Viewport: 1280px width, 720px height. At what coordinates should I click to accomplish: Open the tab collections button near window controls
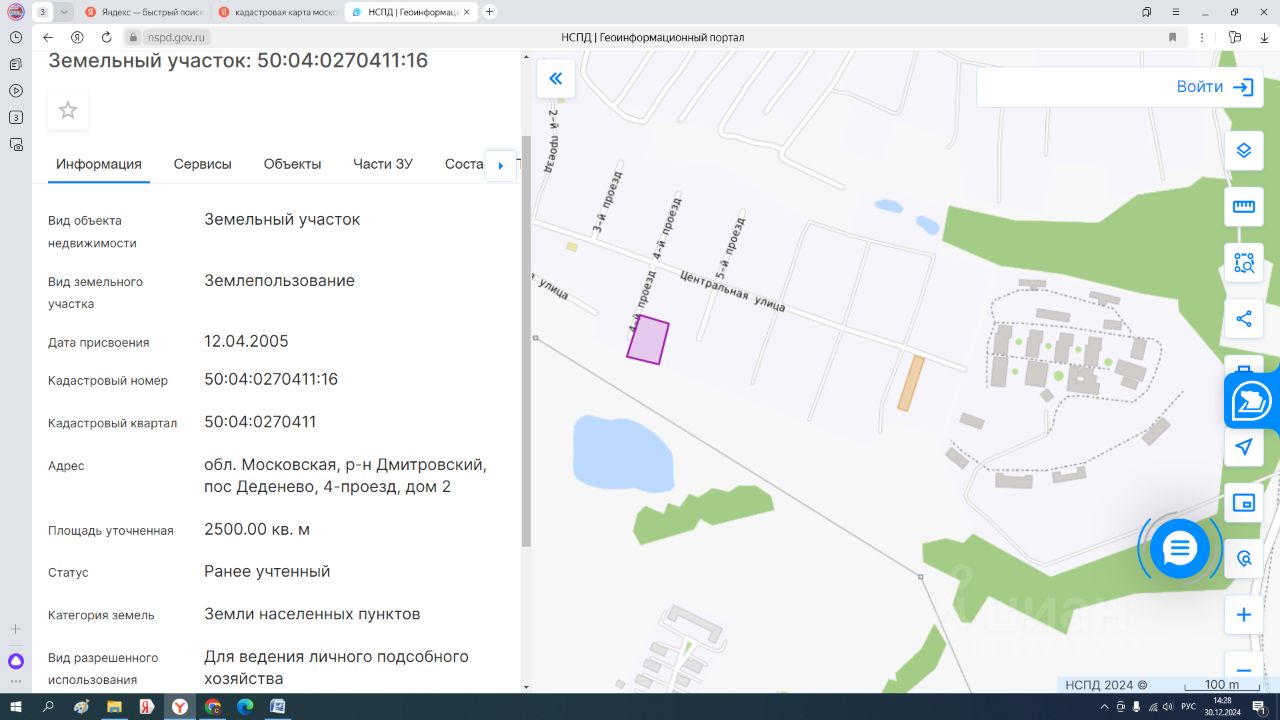tap(1146, 12)
